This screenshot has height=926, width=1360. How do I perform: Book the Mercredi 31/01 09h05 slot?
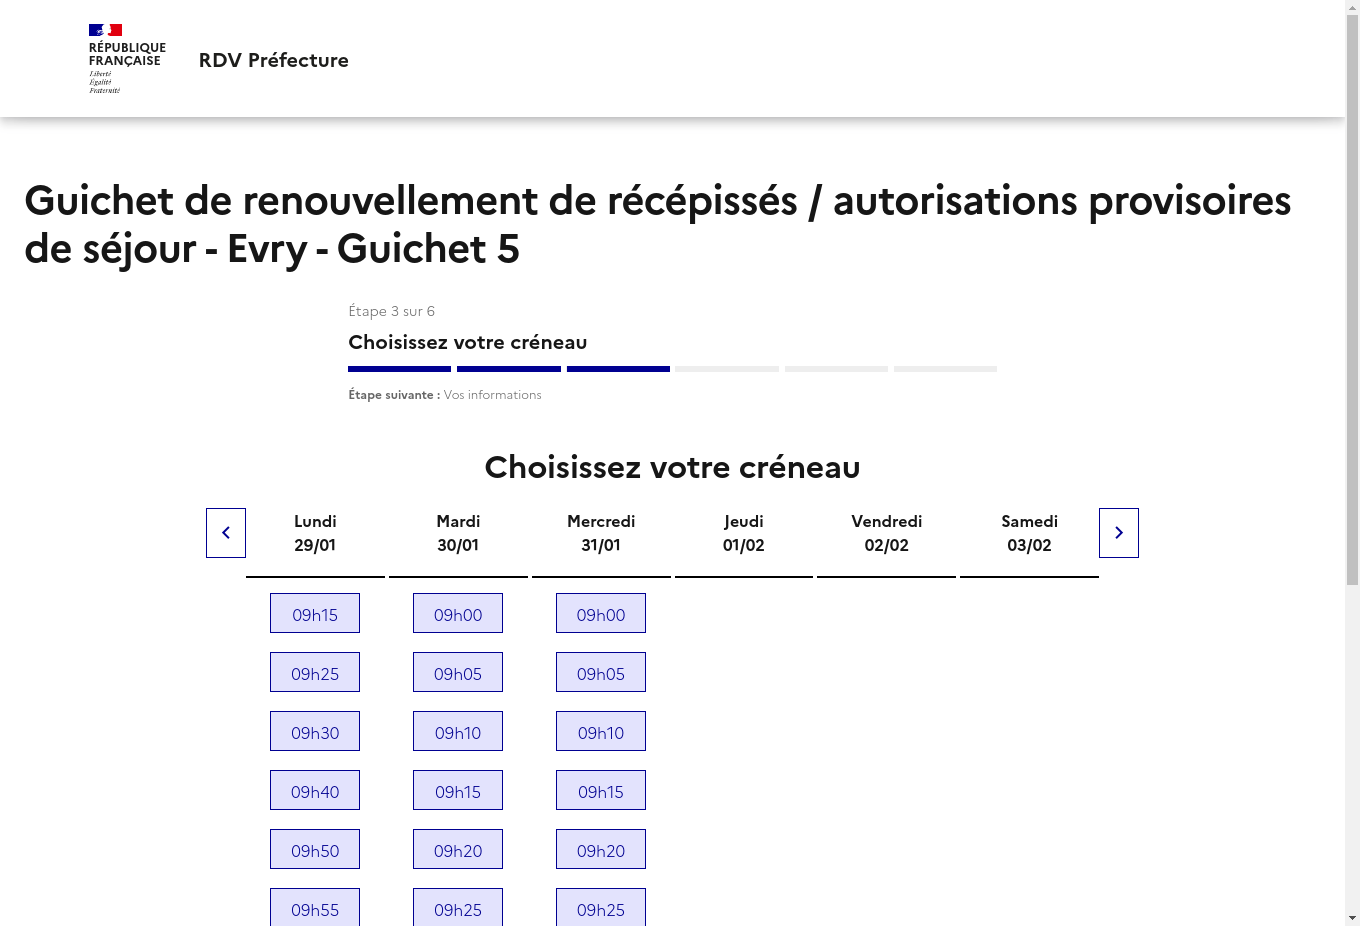[601, 673]
